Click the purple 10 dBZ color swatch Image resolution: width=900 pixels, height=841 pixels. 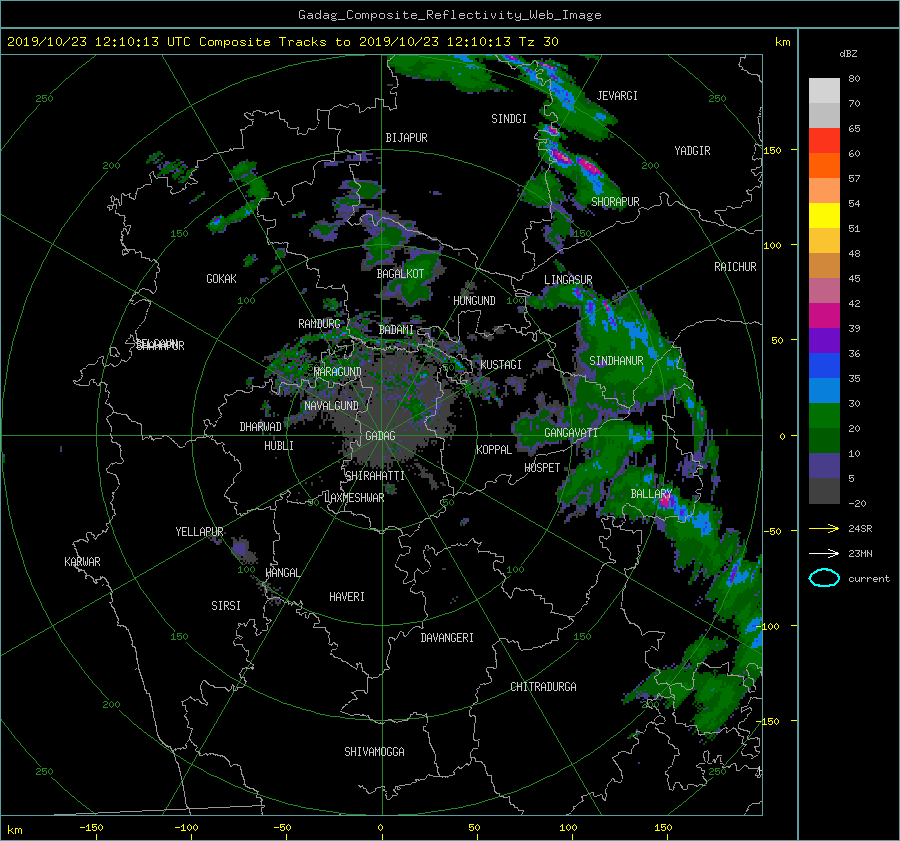point(824,465)
